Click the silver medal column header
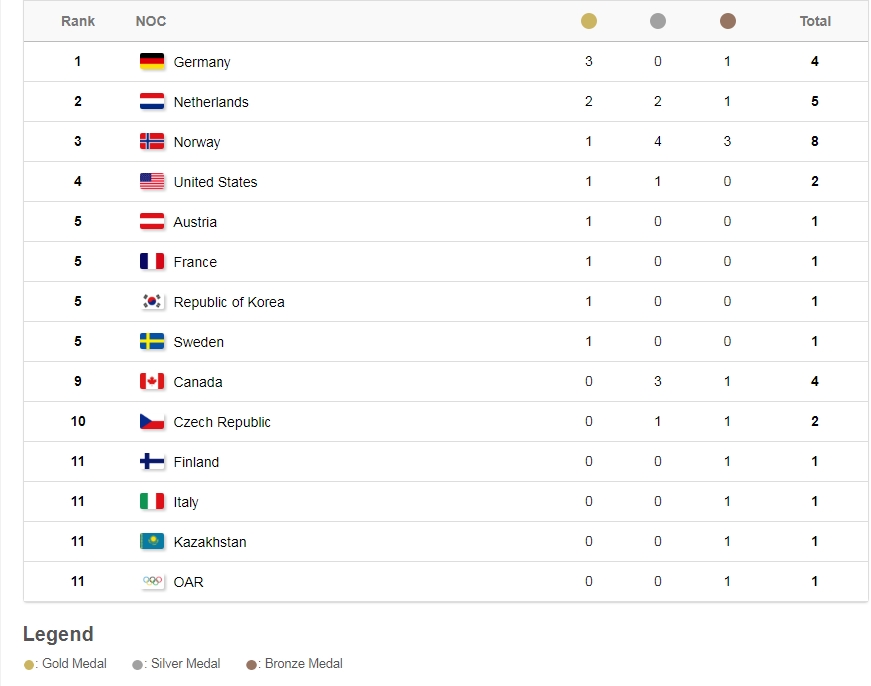The image size is (871, 686). point(658,21)
